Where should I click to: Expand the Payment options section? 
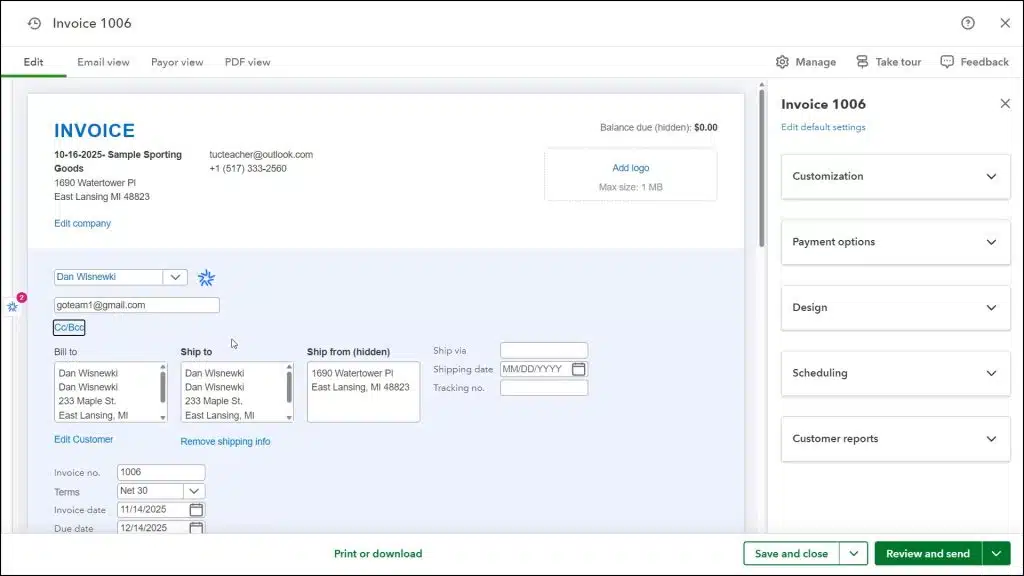tap(895, 242)
